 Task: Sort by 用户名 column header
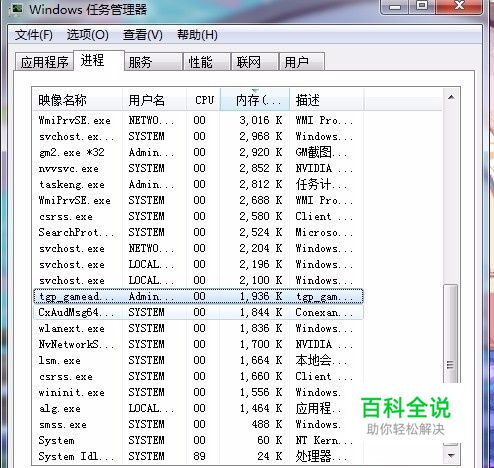coord(154,100)
